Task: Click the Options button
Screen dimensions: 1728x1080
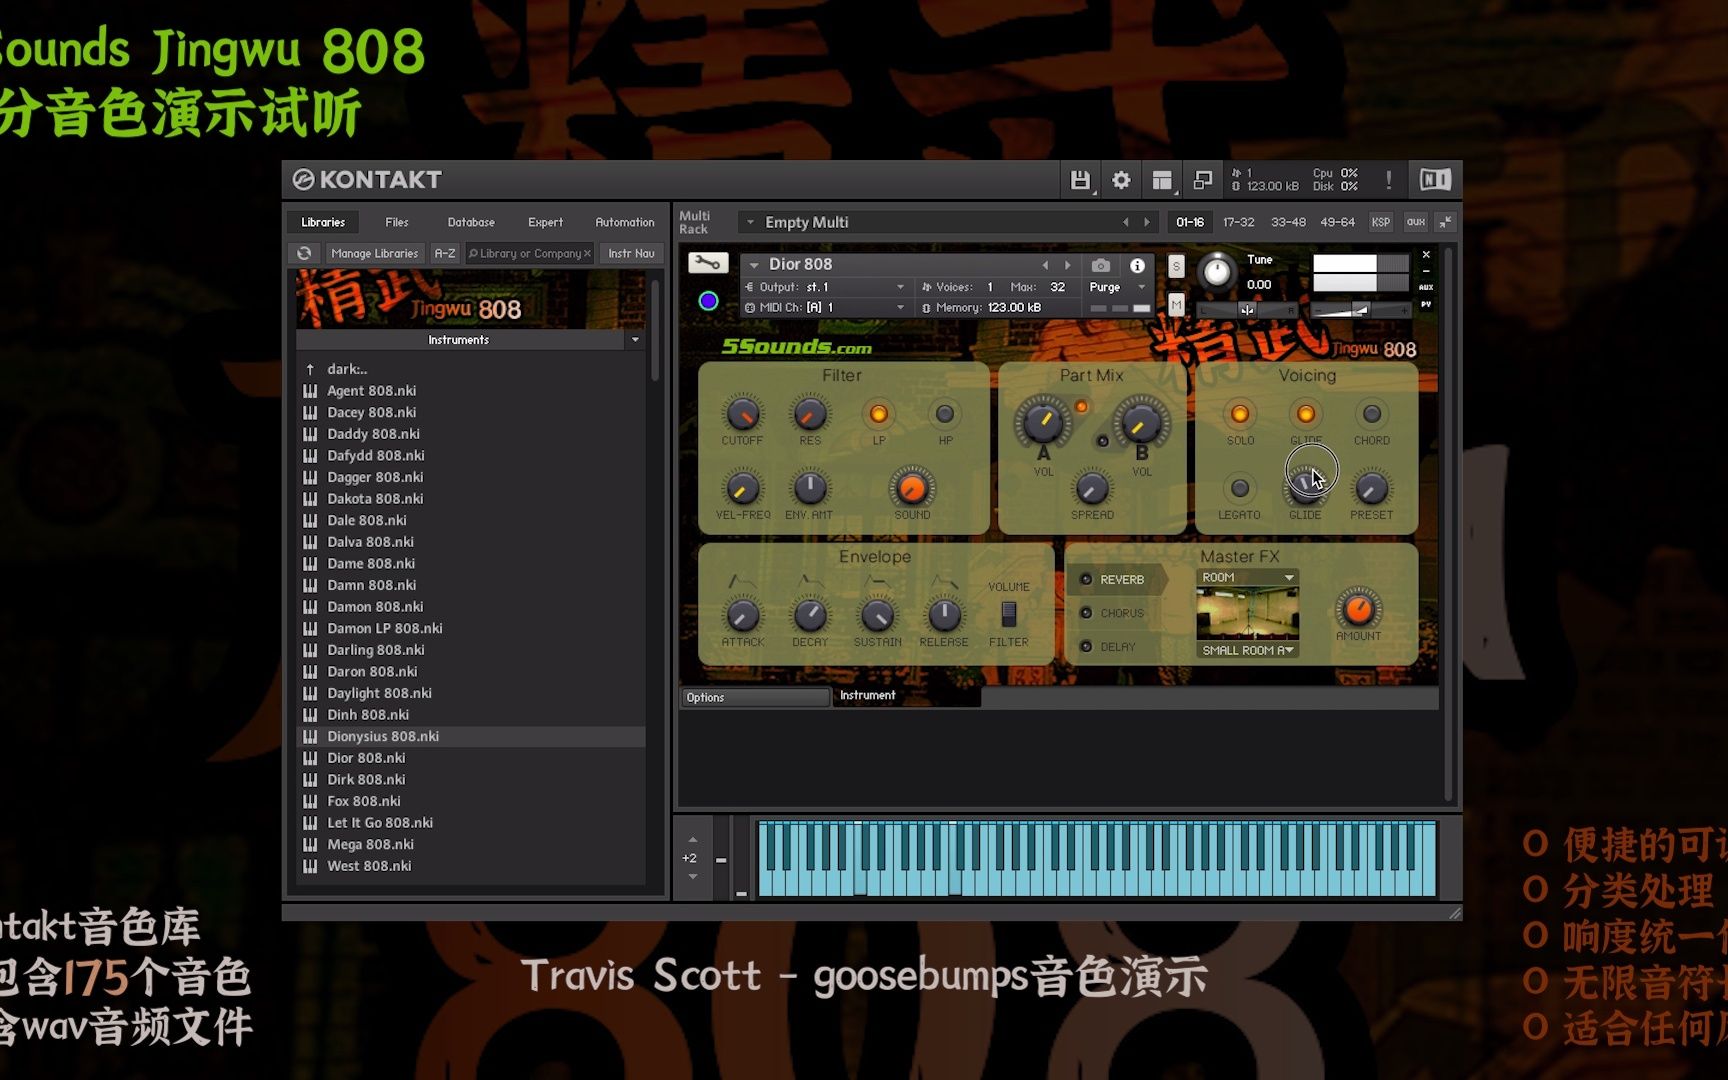Action: coord(755,697)
